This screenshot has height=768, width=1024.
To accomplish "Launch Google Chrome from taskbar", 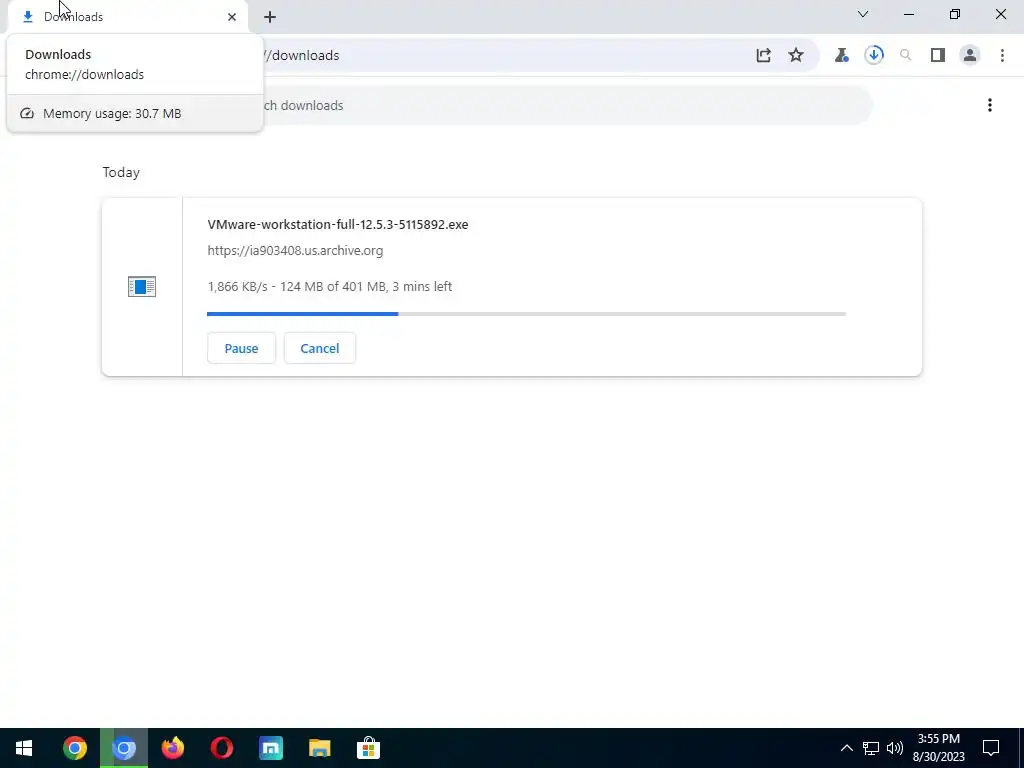I will pos(74,748).
